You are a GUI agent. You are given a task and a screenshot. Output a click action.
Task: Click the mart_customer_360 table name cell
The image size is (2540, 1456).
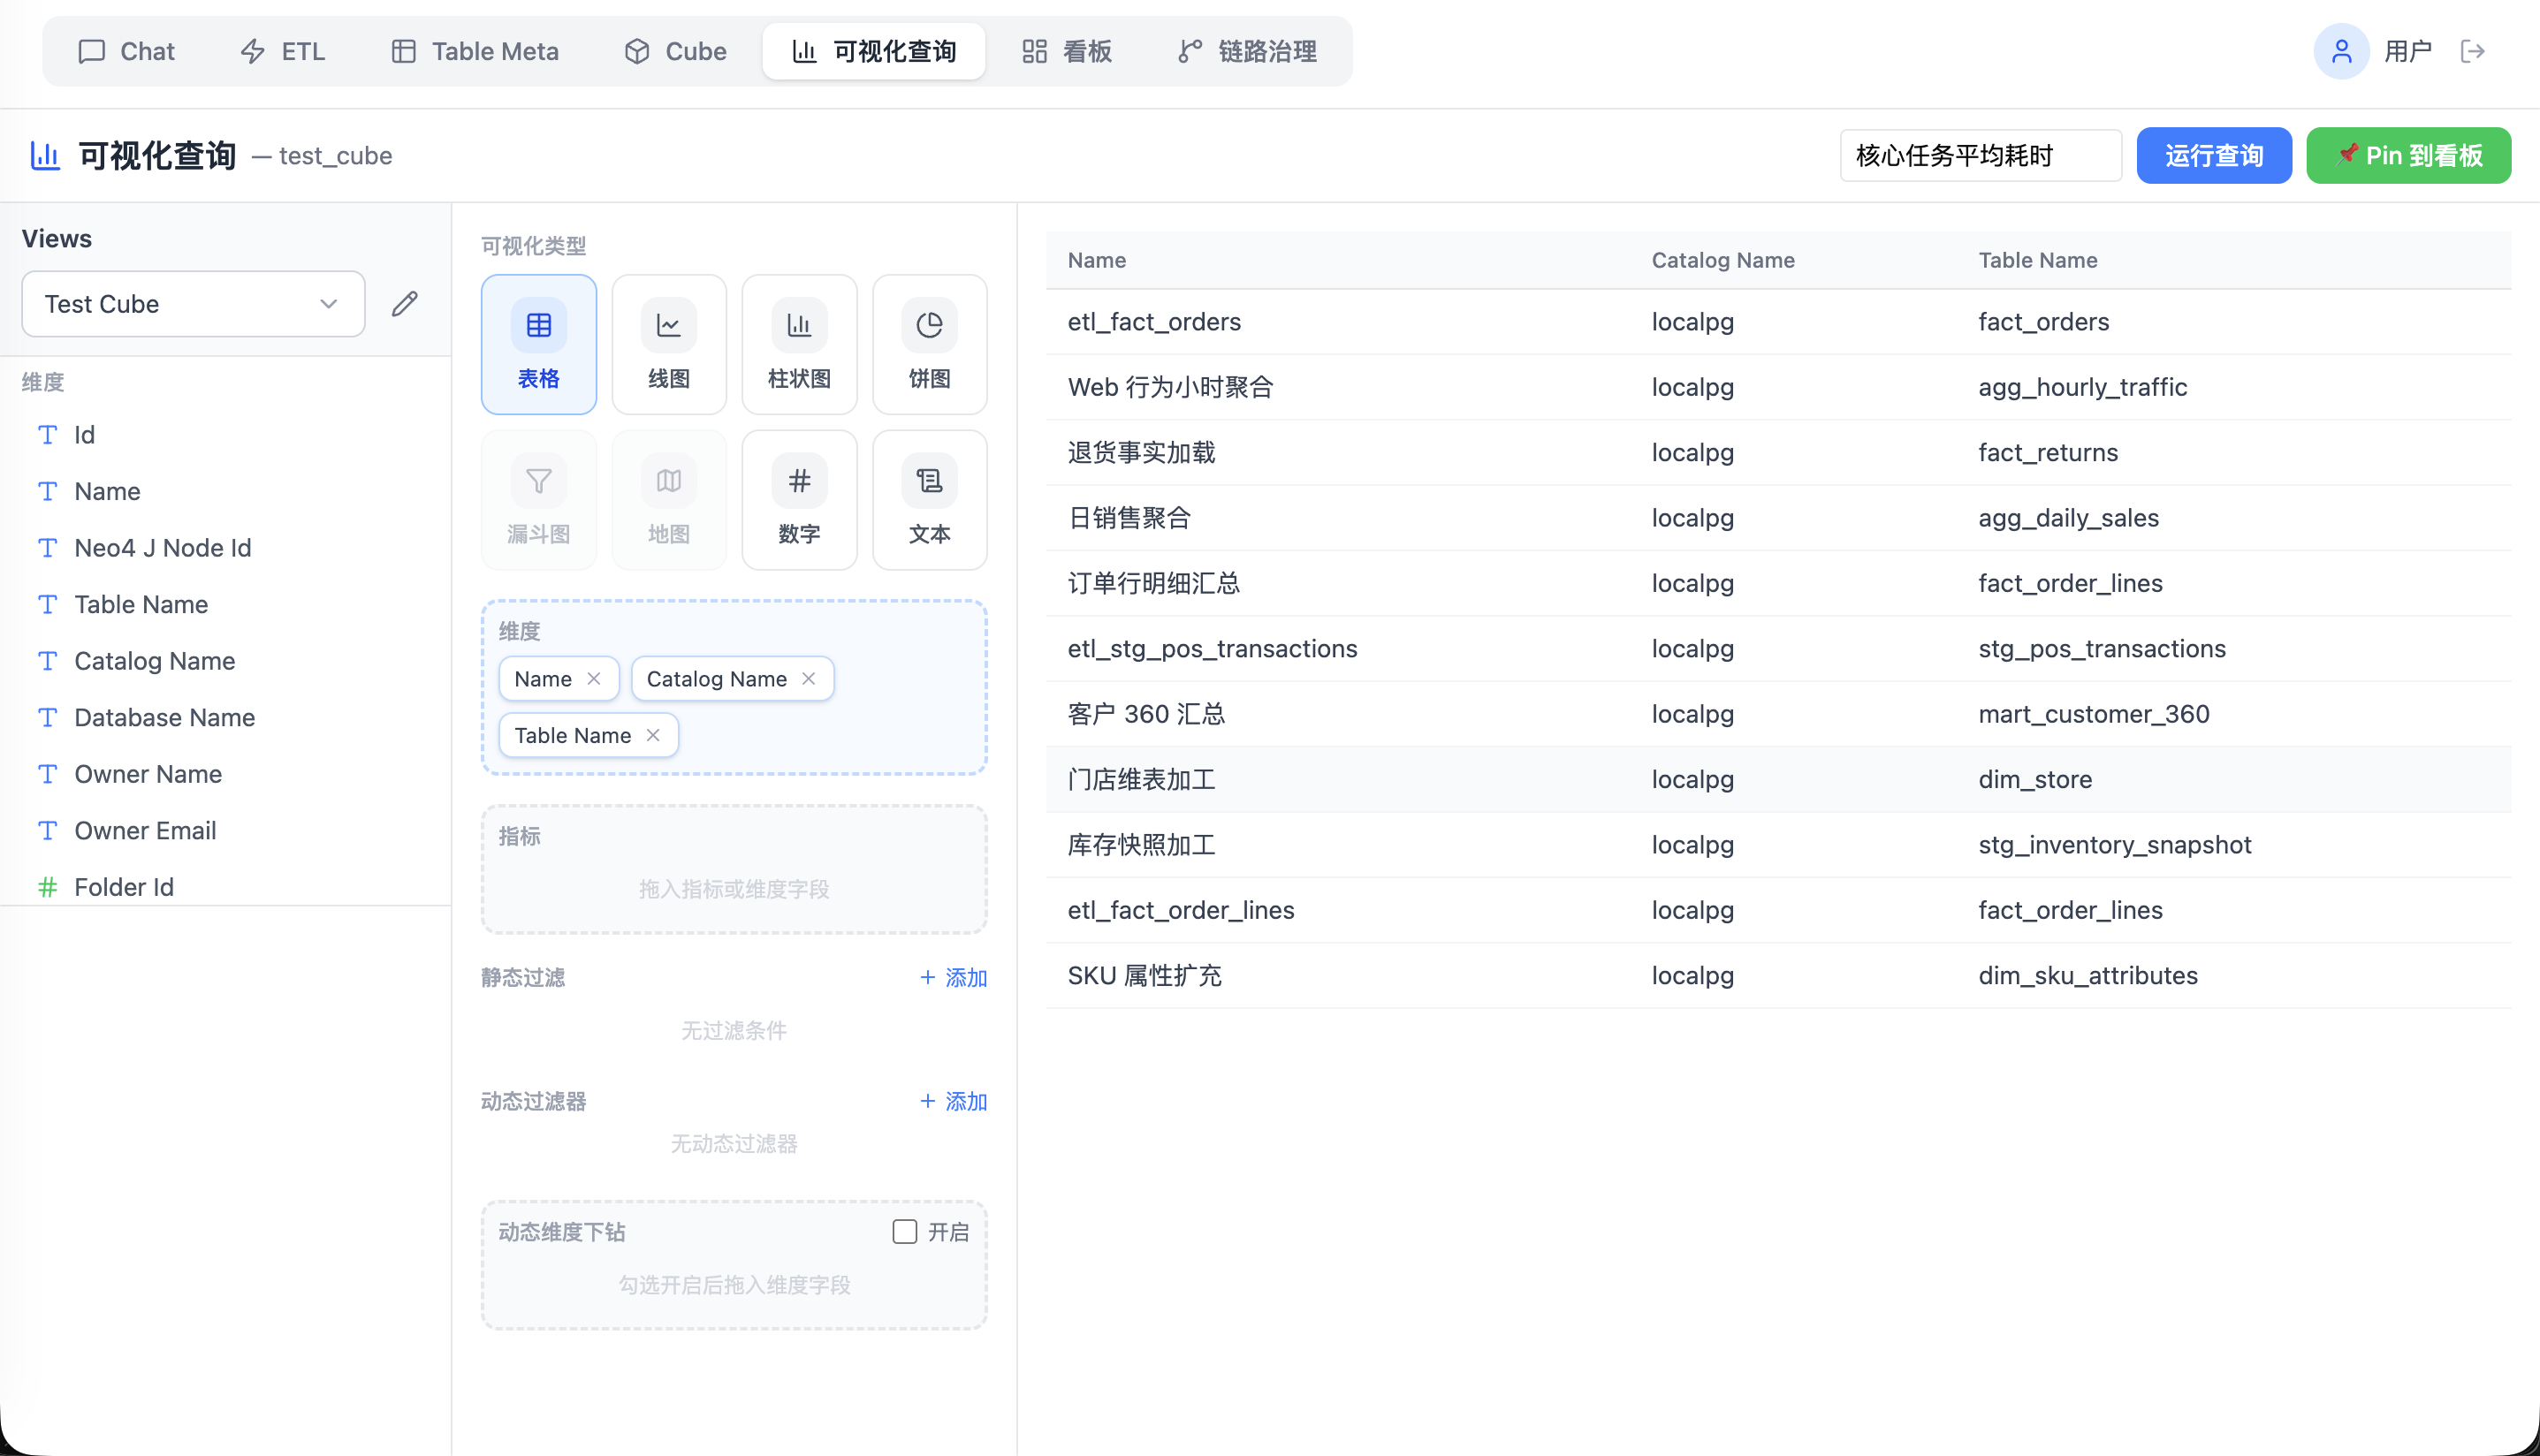point(2093,714)
